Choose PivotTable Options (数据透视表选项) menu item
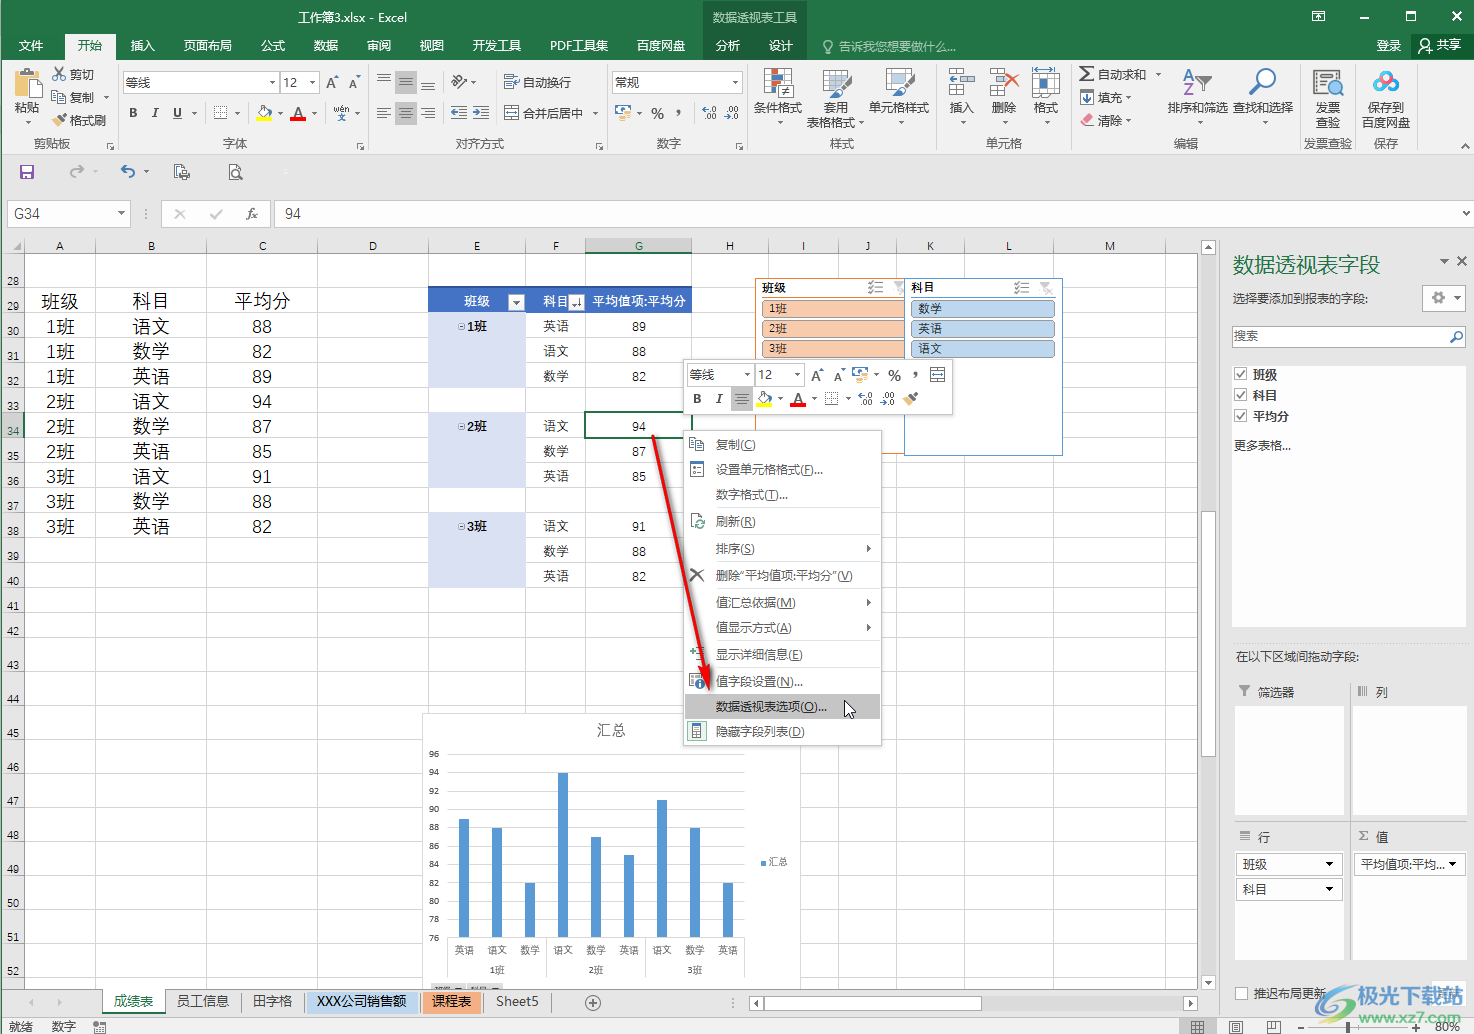The height and width of the screenshot is (1034, 1474). [782, 706]
